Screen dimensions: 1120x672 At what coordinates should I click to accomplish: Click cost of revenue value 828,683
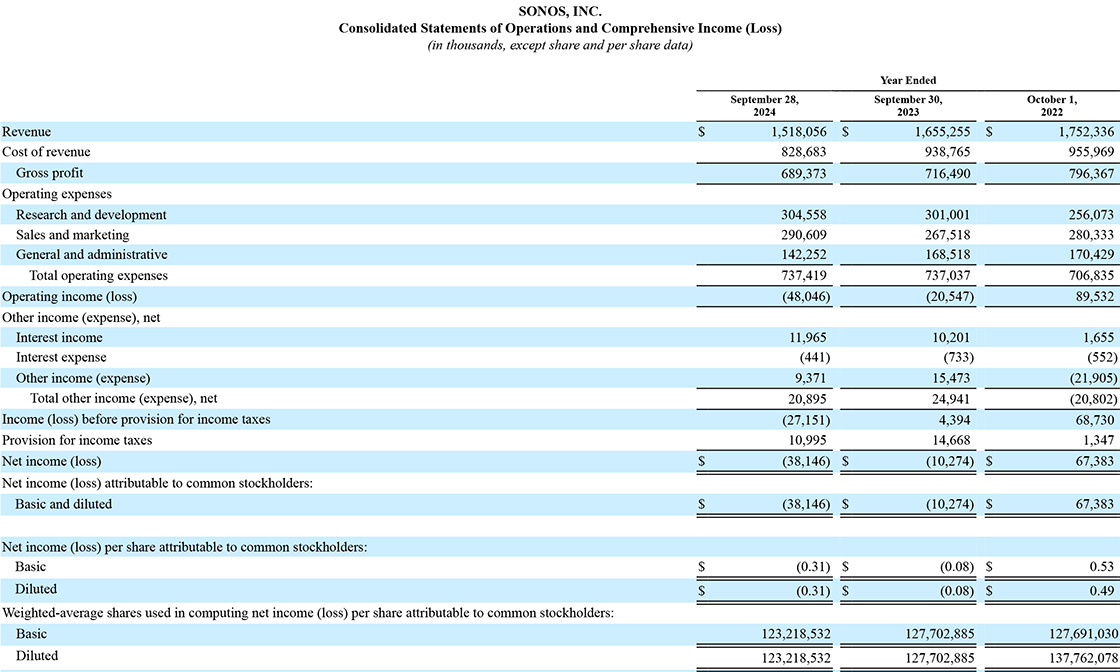804,152
